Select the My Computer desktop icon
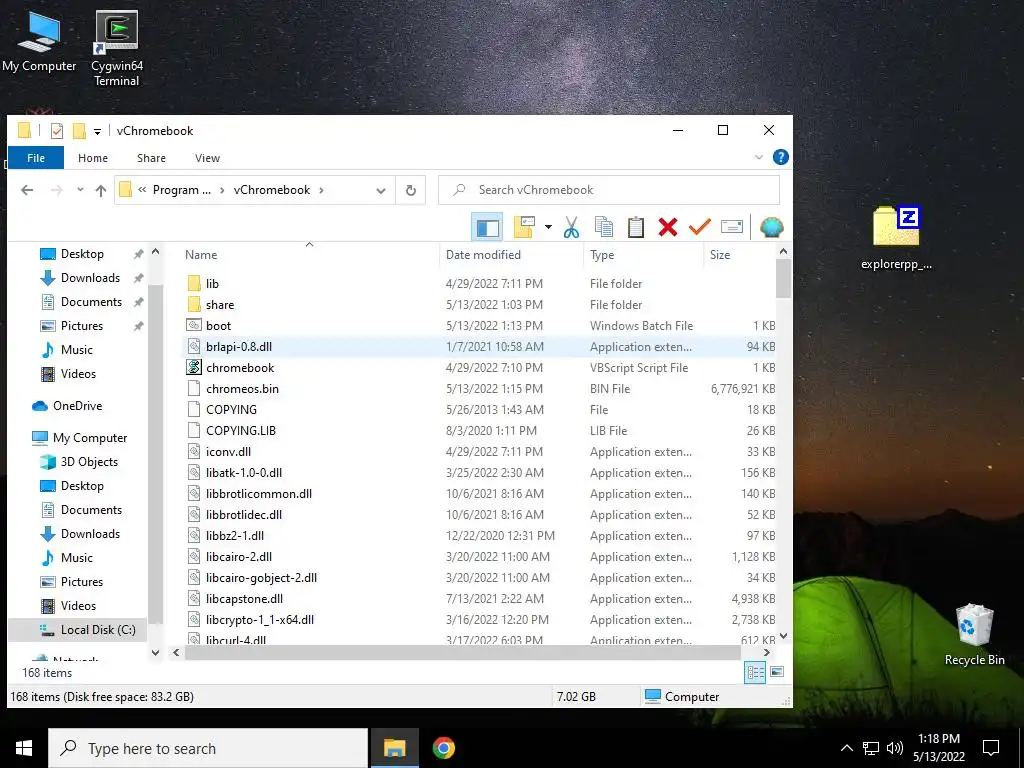Viewport: 1024px width, 768px height. click(39, 42)
